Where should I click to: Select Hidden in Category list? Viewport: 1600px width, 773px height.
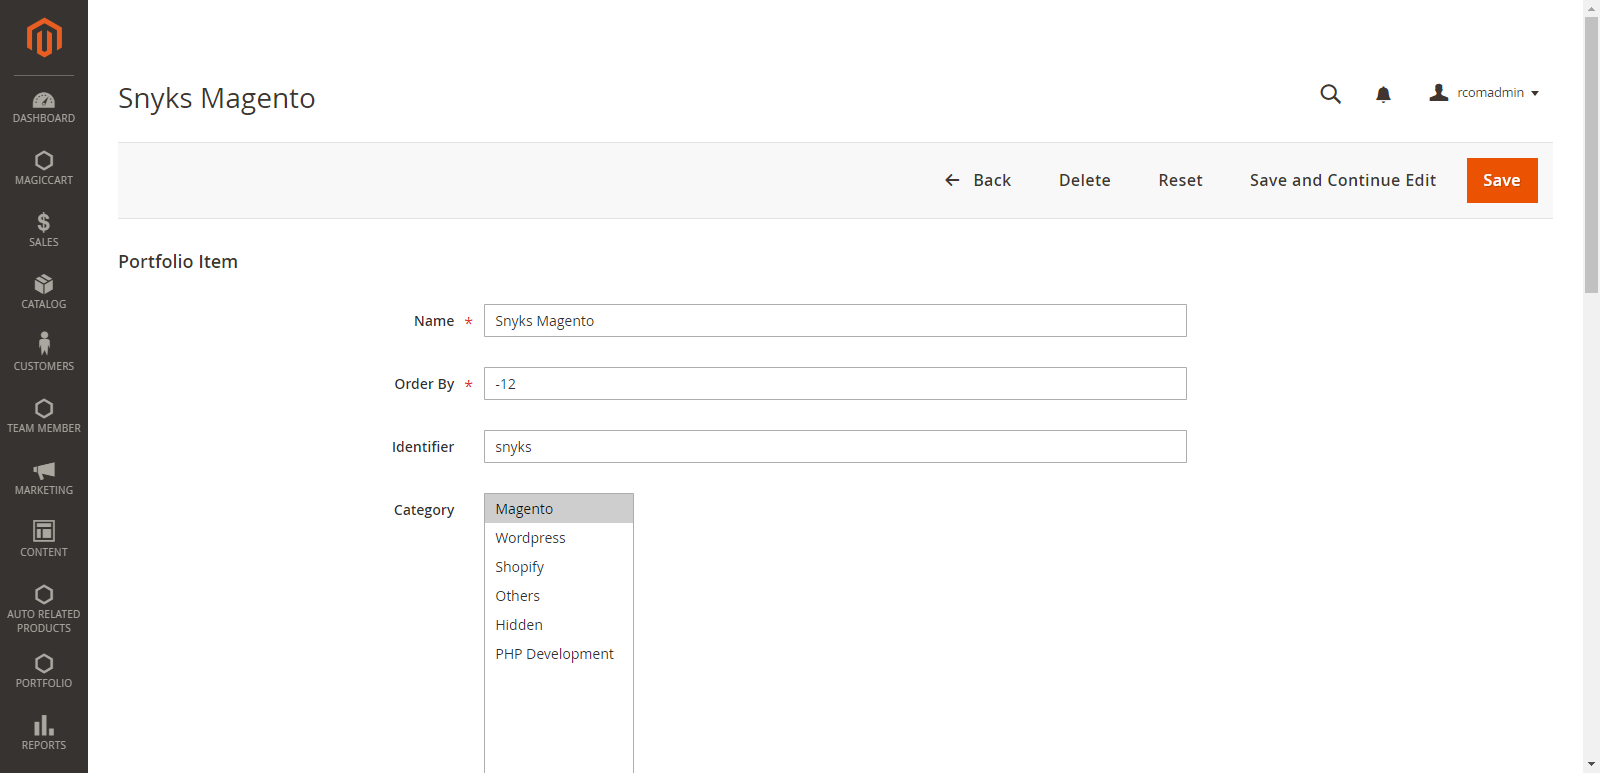click(559, 625)
